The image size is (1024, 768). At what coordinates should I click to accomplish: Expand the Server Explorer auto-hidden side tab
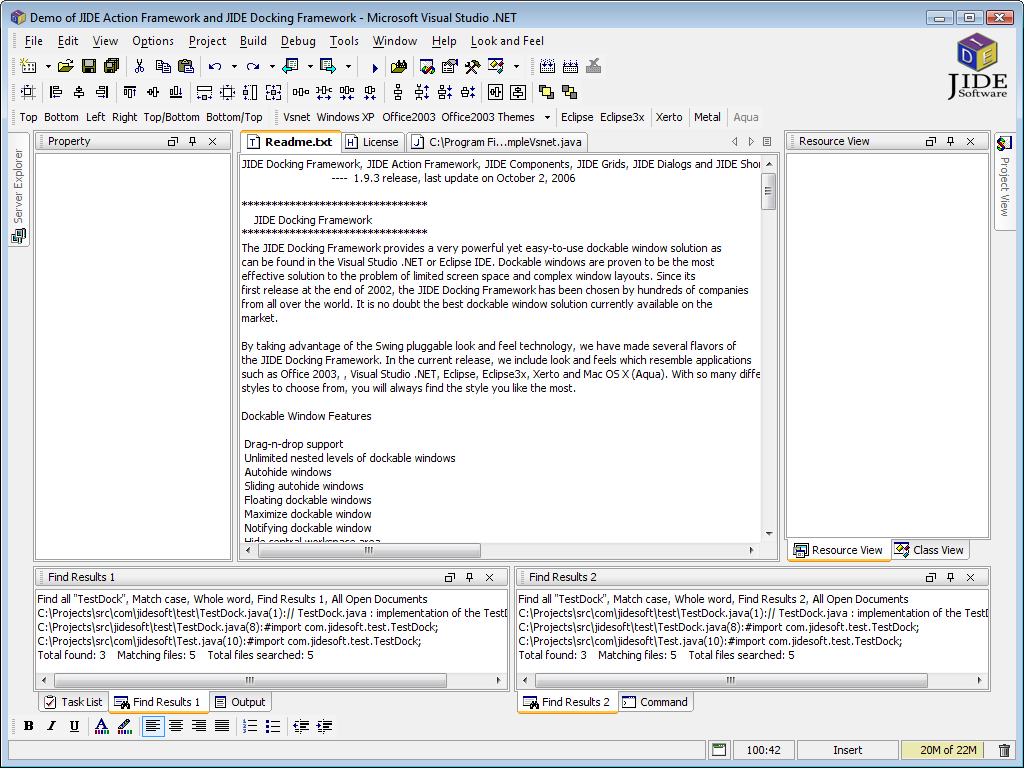click(19, 188)
